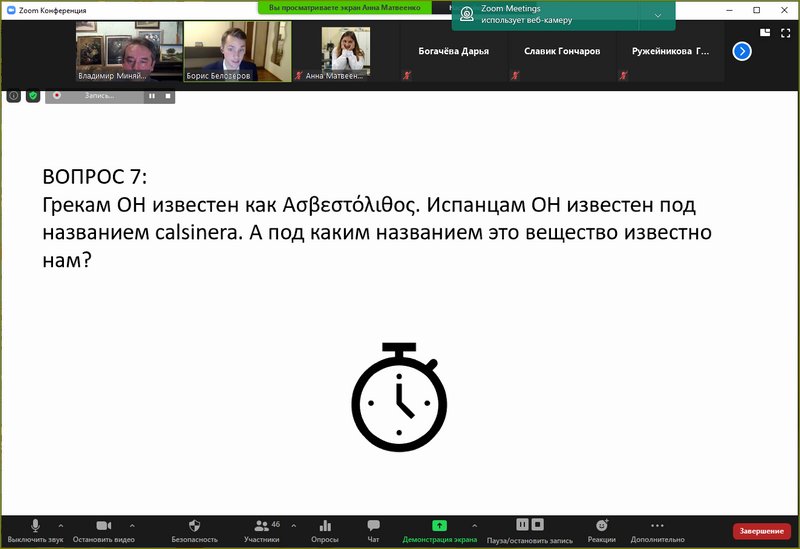This screenshot has height=549, width=800.
Task: Open Дополнительно more options menu
Action: pos(657,531)
